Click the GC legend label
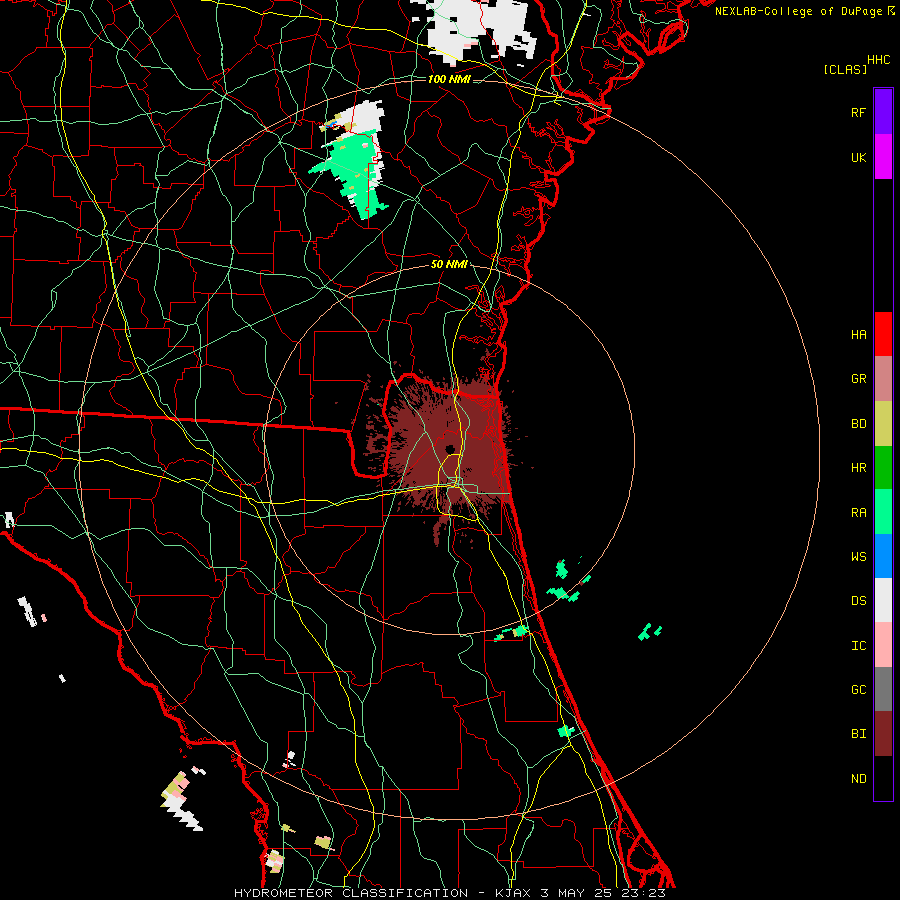Image resolution: width=900 pixels, height=900 pixels. pyautogui.click(x=858, y=690)
